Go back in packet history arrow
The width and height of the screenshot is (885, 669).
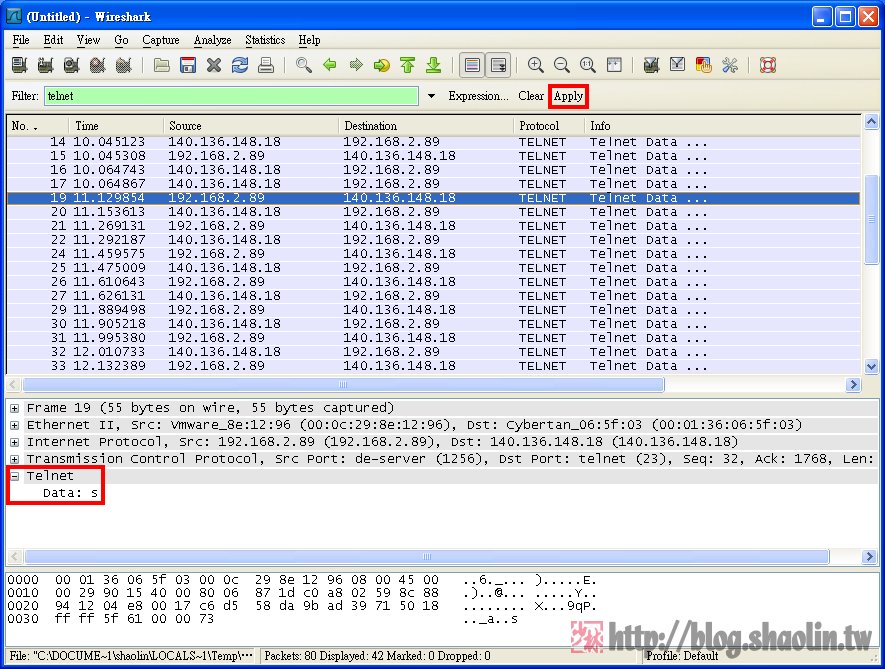click(330, 65)
